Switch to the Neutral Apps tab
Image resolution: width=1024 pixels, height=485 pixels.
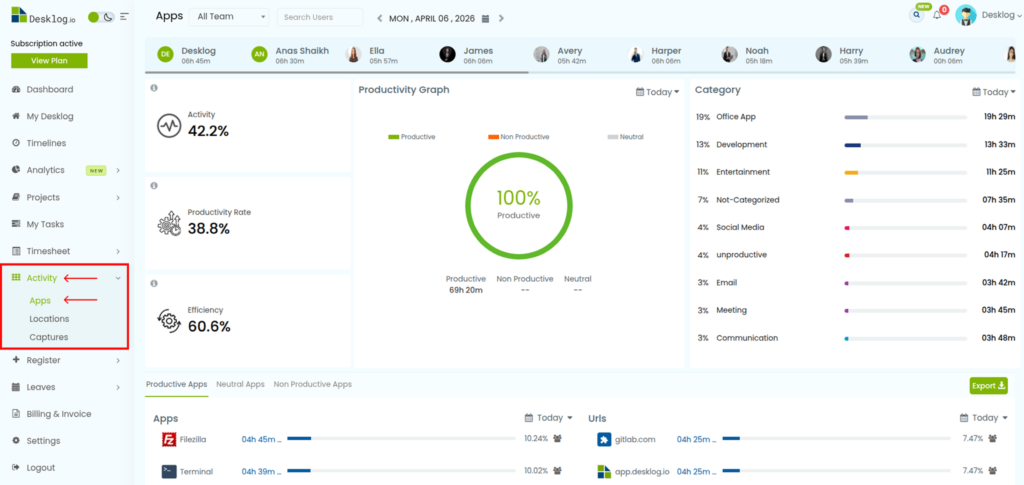click(x=240, y=384)
